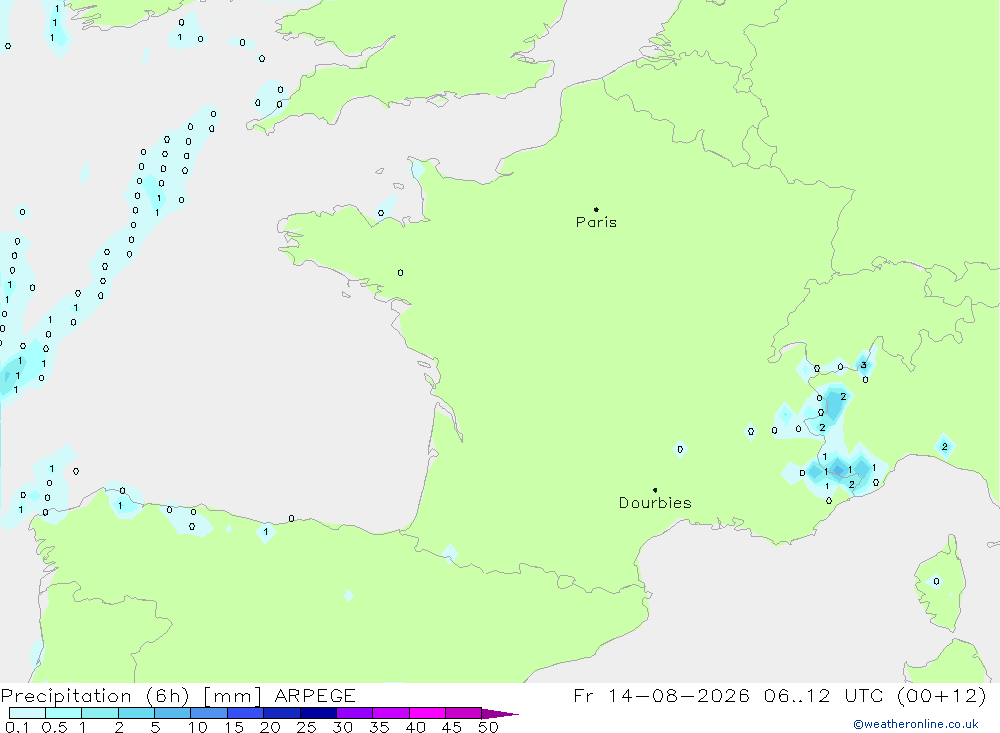Screen dimensions: 1000x733
Task: Click the Dourbies location label
Action: pyautogui.click(x=655, y=503)
